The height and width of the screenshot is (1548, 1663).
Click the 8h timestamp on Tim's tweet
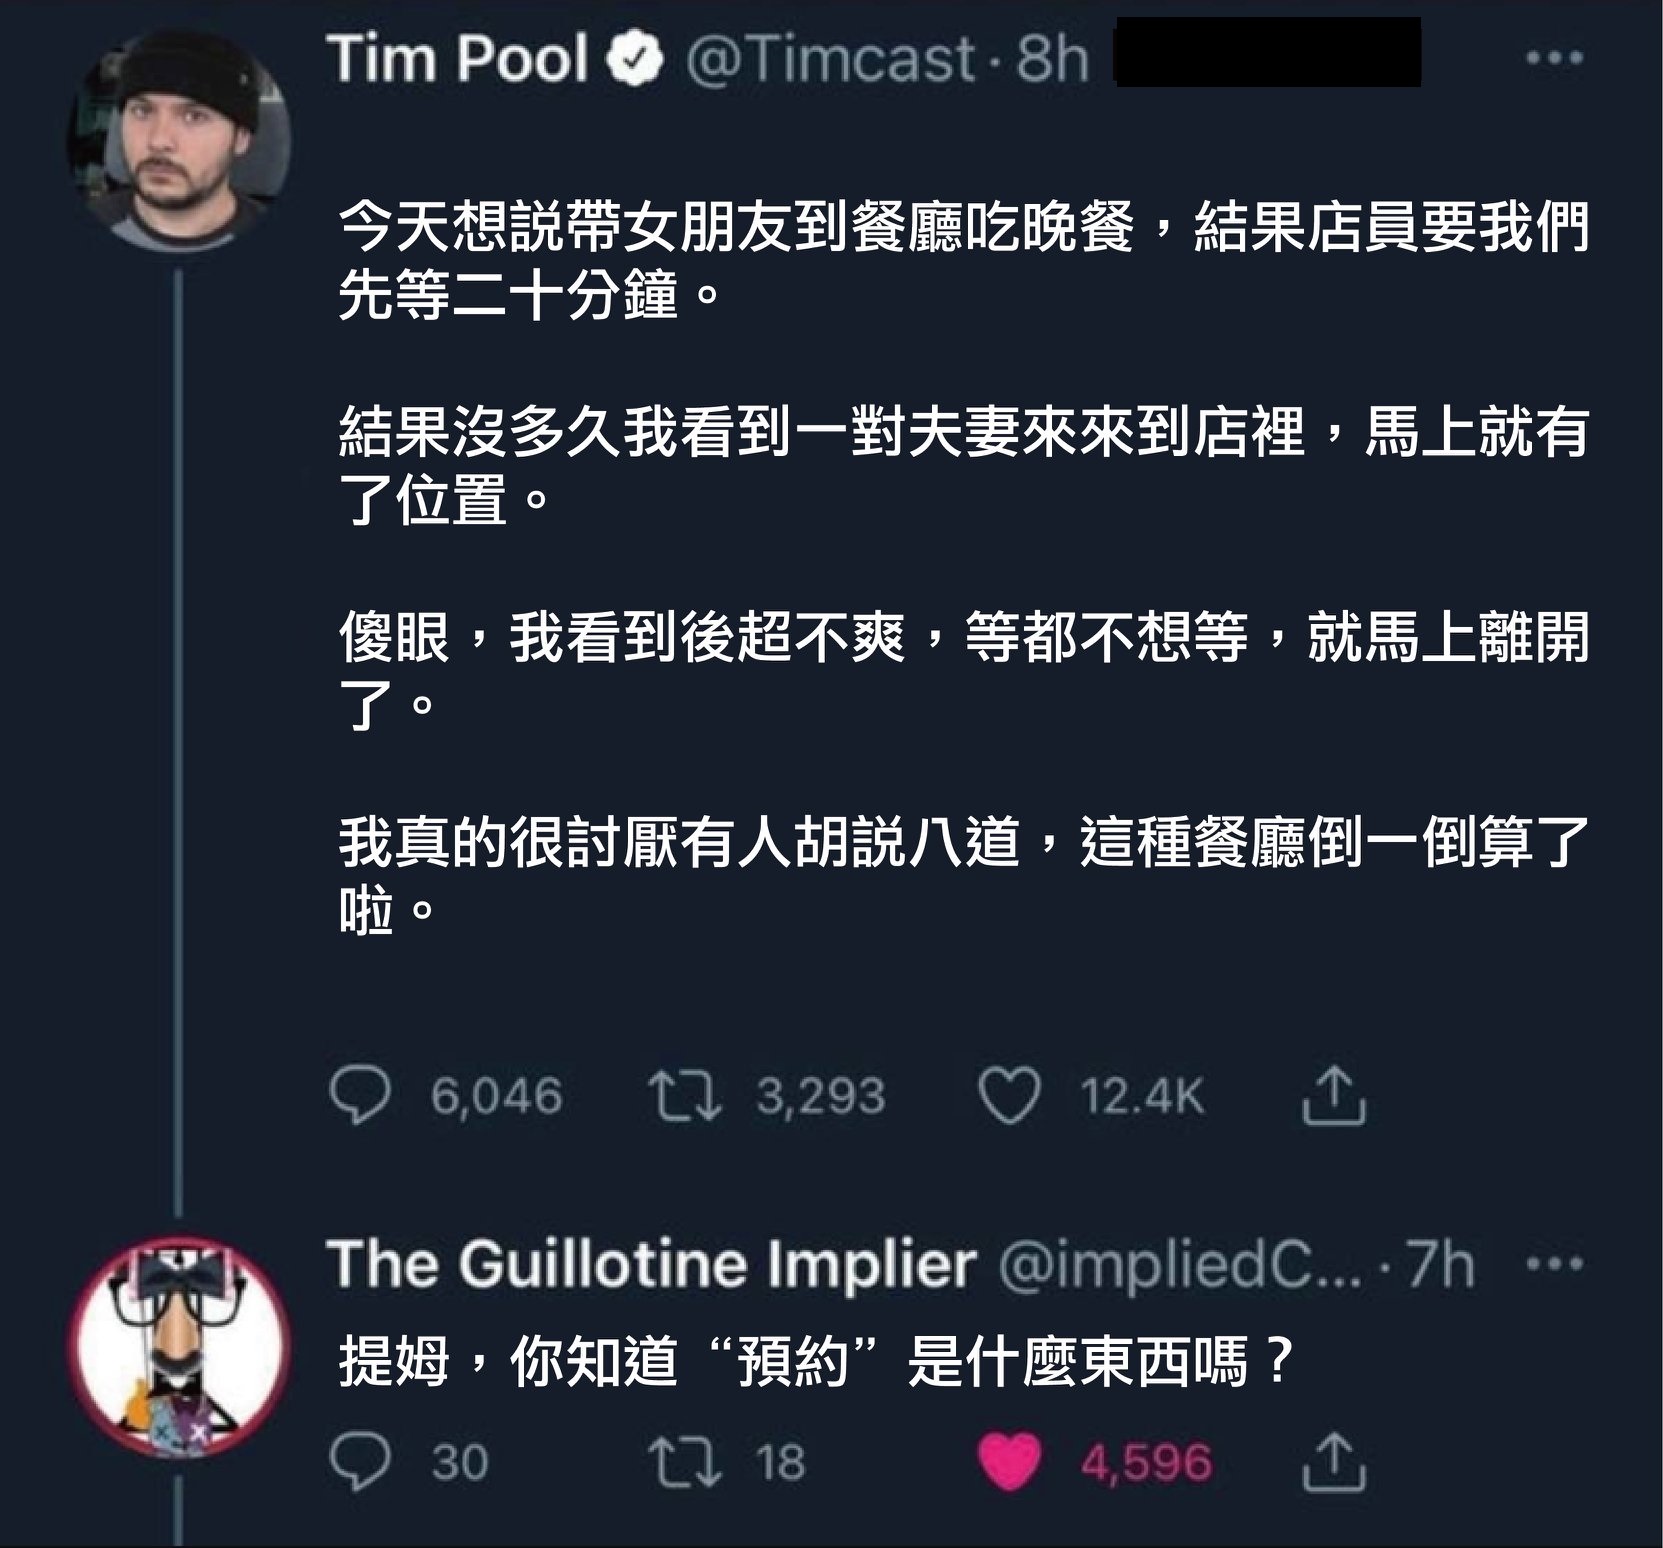coord(1051,59)
